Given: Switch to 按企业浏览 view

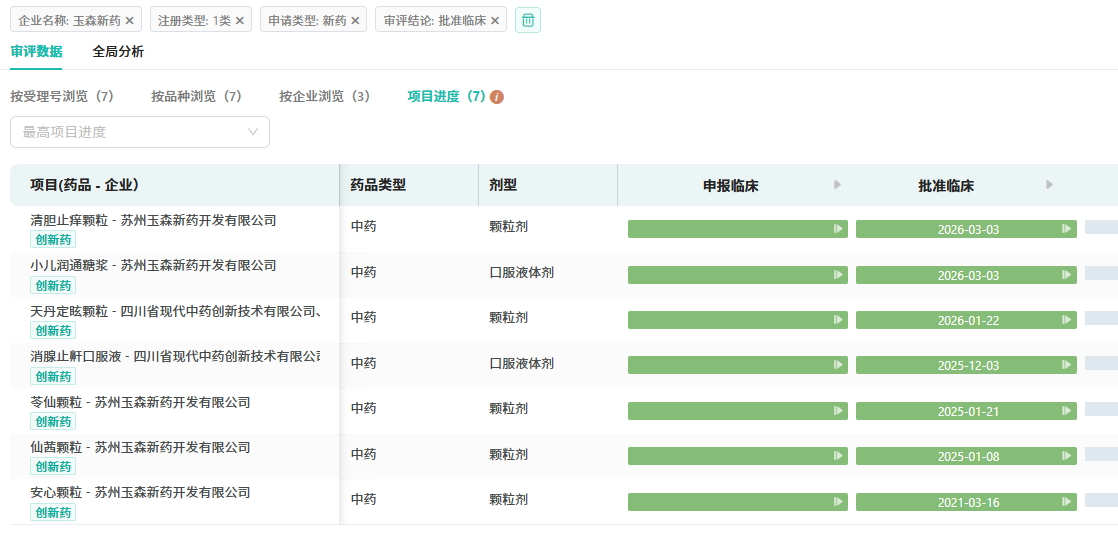Looking at the screenshot, I should (325, 97).
